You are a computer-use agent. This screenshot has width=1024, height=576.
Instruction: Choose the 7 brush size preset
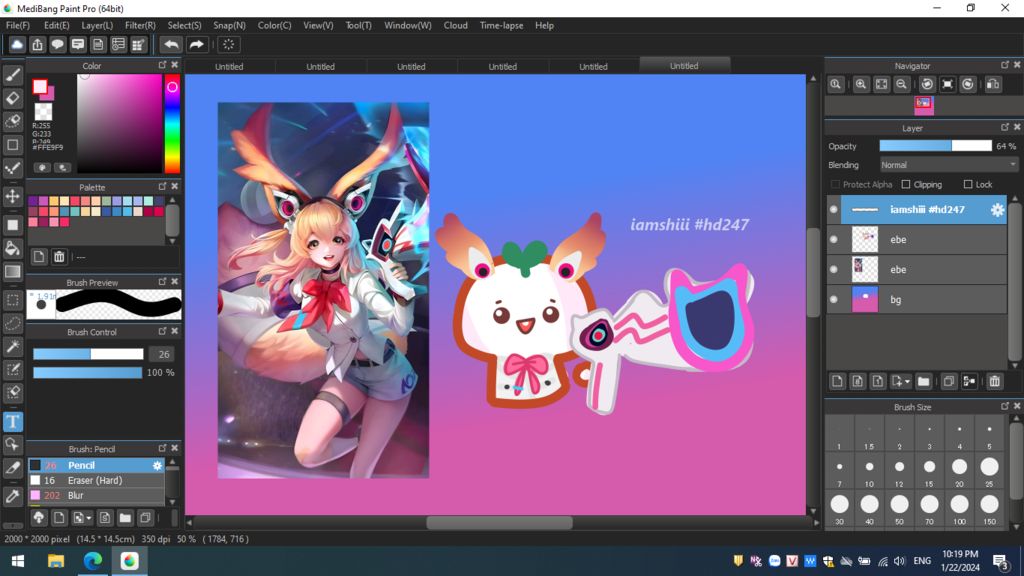pyautogui.click(x=839, y=470)
